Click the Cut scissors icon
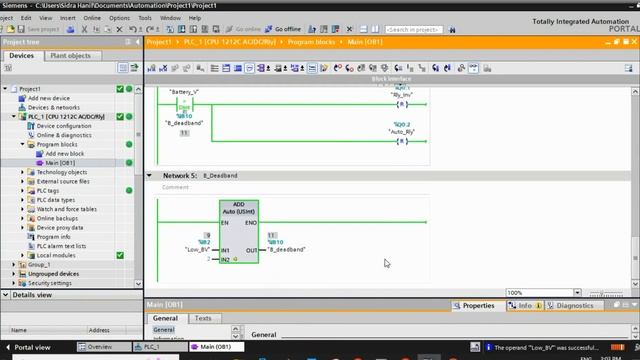Image resolution: width=640 pixels, height=360 pixels. pyautogui.click(x=84, y=29)
